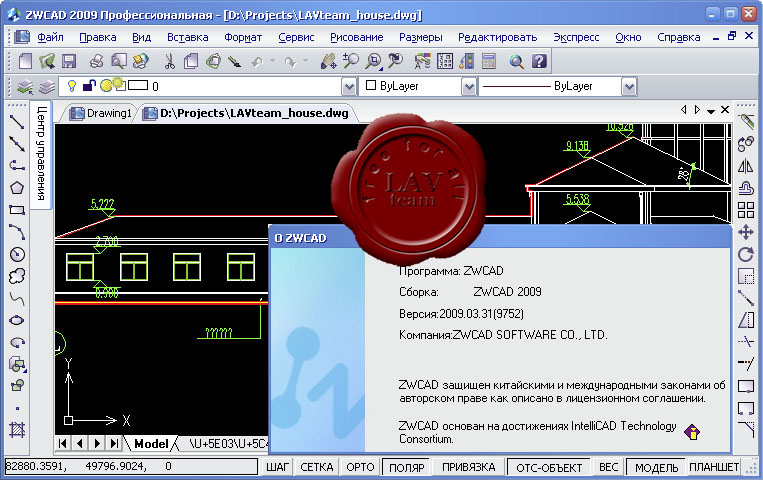Toggle ПРИВЯЗКА object snap
Image resolution: width=763 pixels, height=480 pixels.
click(469, 467)
